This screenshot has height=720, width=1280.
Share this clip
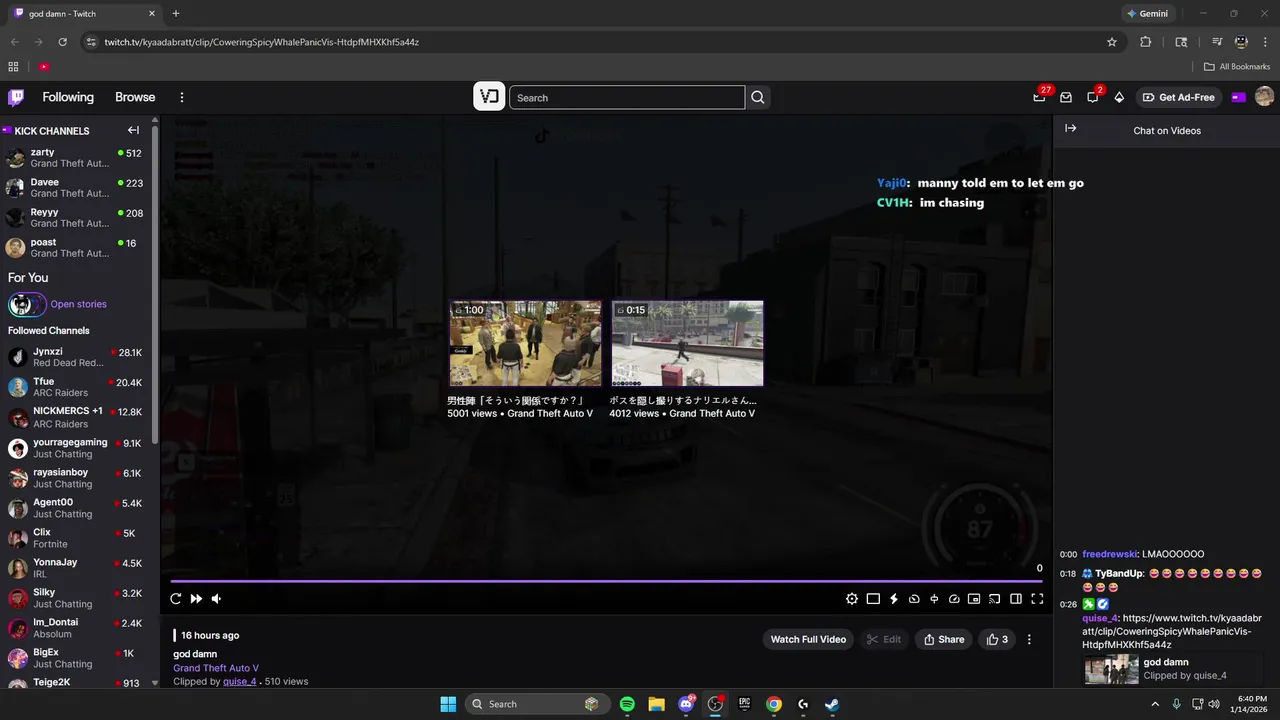(944, 639)
